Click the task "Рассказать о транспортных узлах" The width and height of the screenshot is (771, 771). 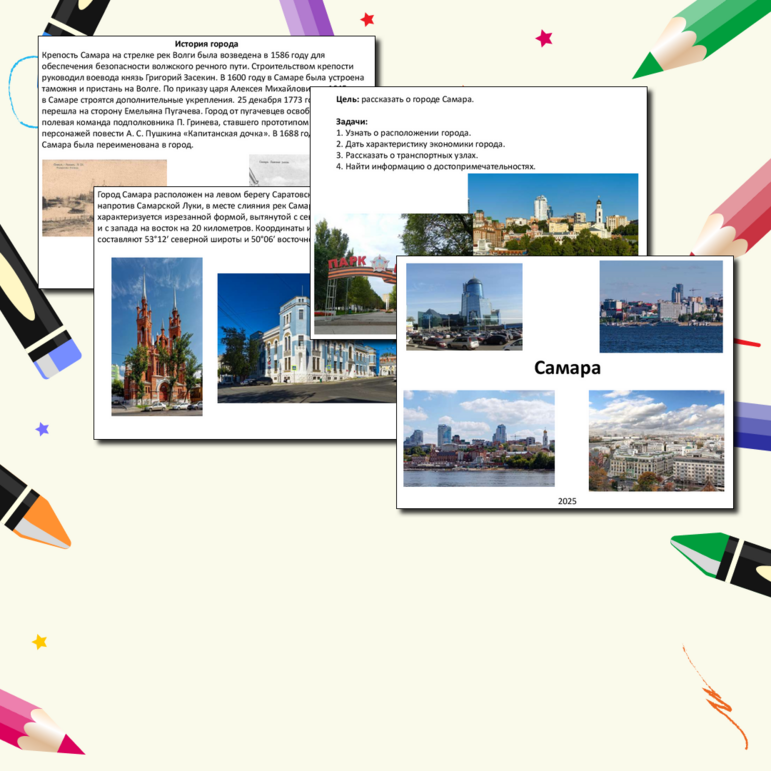coord(407,155)
